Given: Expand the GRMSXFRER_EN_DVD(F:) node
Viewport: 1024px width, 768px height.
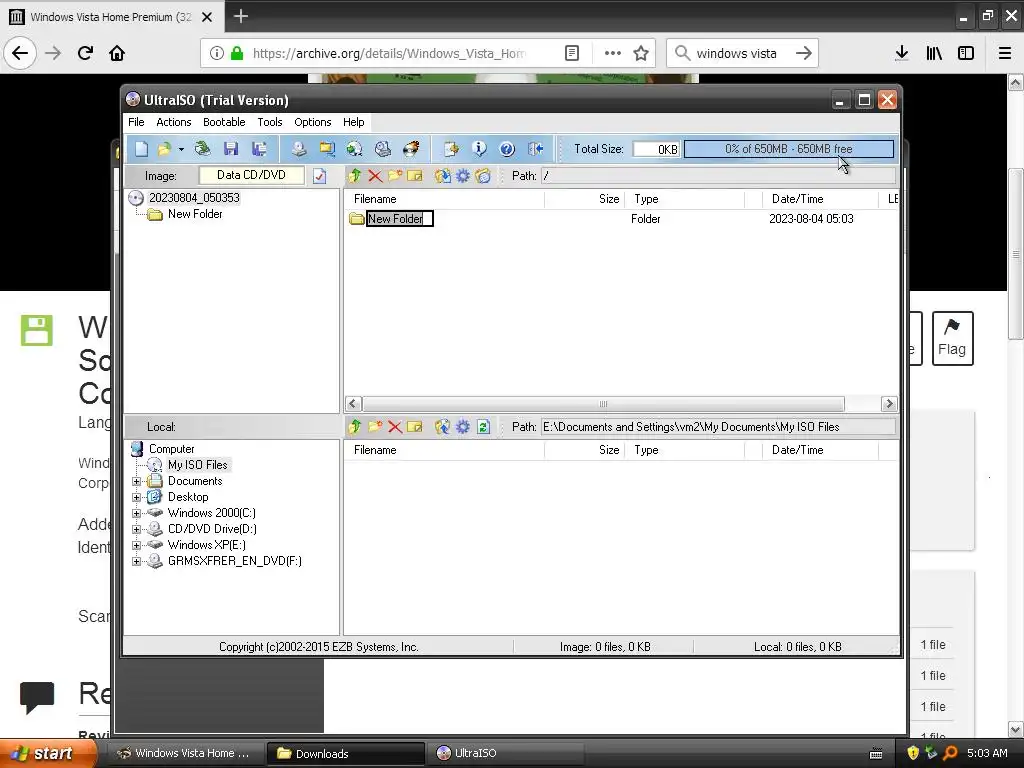Looking at the screenshot, I should coord(136,561).
